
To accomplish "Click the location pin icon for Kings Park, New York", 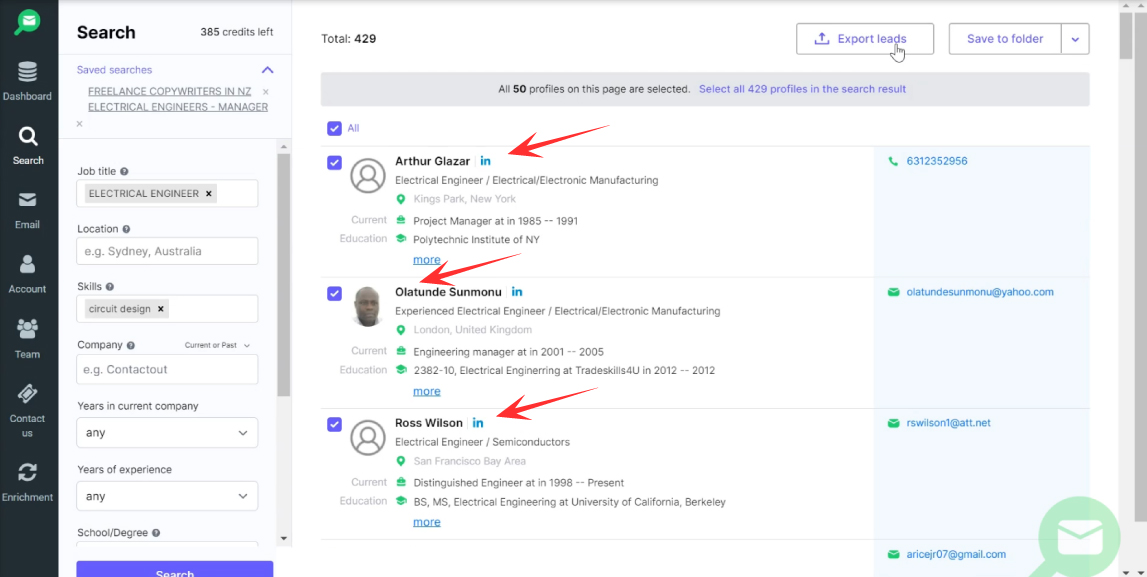I will [x=401, y=199].
